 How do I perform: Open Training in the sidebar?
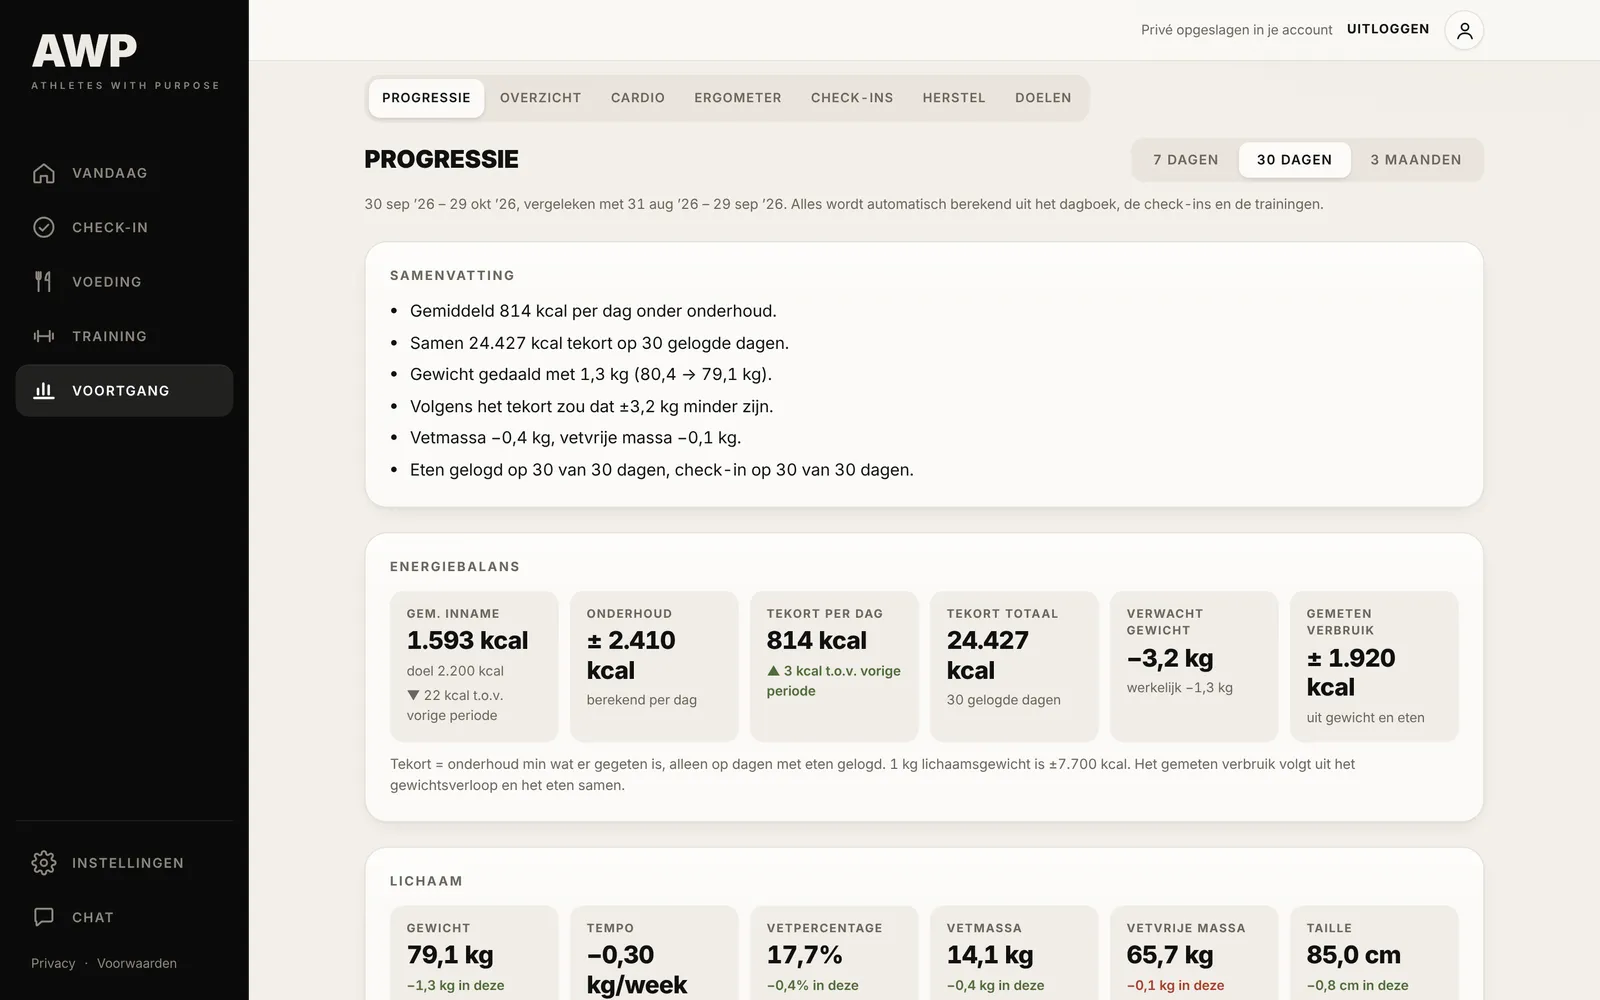pyautogui.click(x=124, y=336)
